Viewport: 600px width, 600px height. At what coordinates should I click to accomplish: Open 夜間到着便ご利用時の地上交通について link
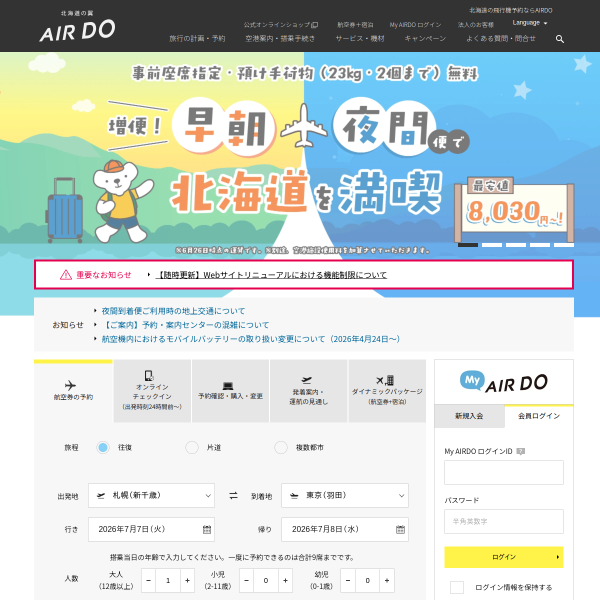pos(173,311)
